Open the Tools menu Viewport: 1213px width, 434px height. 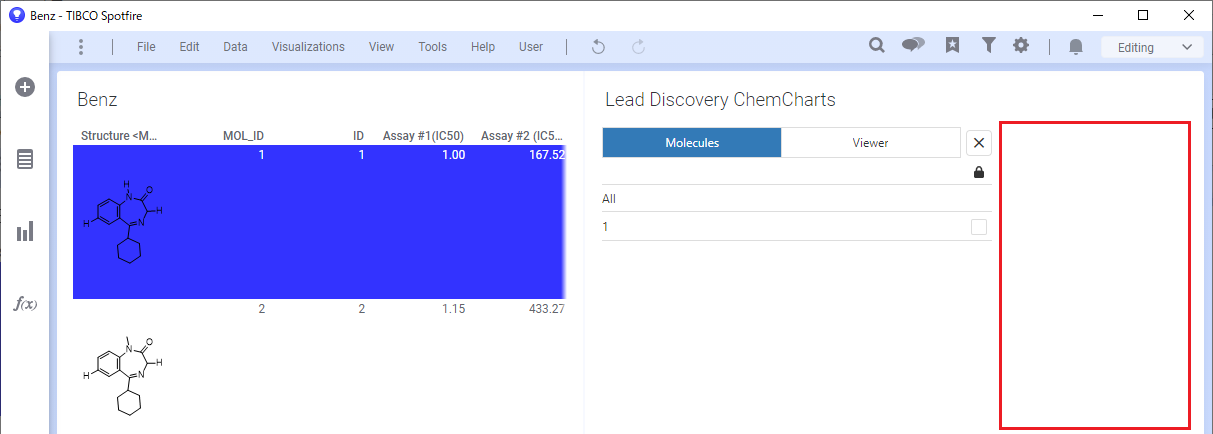point(432,47)
